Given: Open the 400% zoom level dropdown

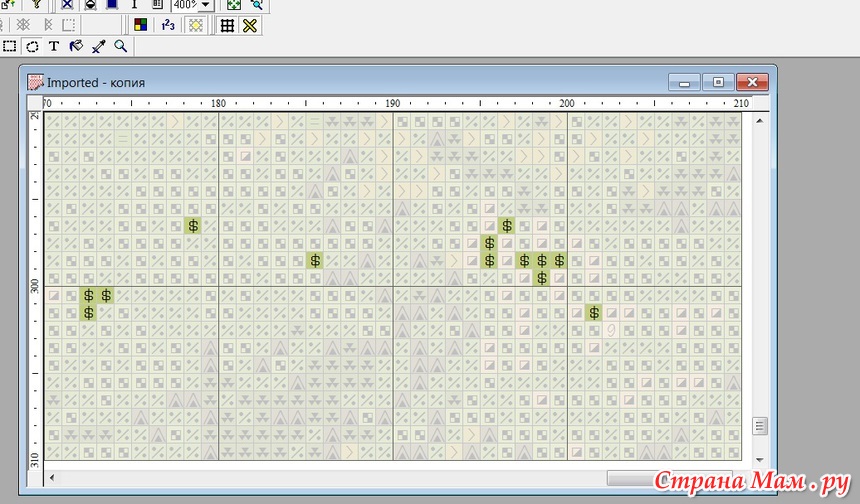Looking at the screenshot, I should coord(206,5).
